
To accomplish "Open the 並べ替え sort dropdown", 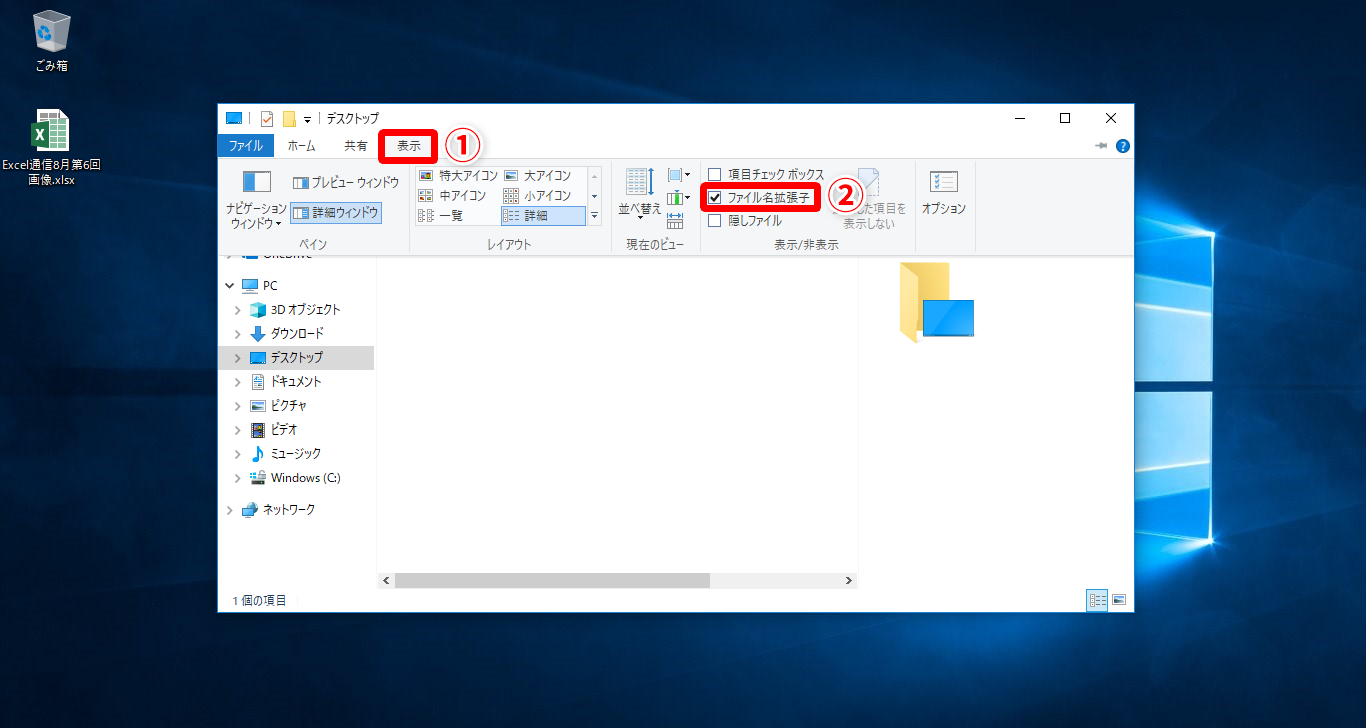I will 639,193.
